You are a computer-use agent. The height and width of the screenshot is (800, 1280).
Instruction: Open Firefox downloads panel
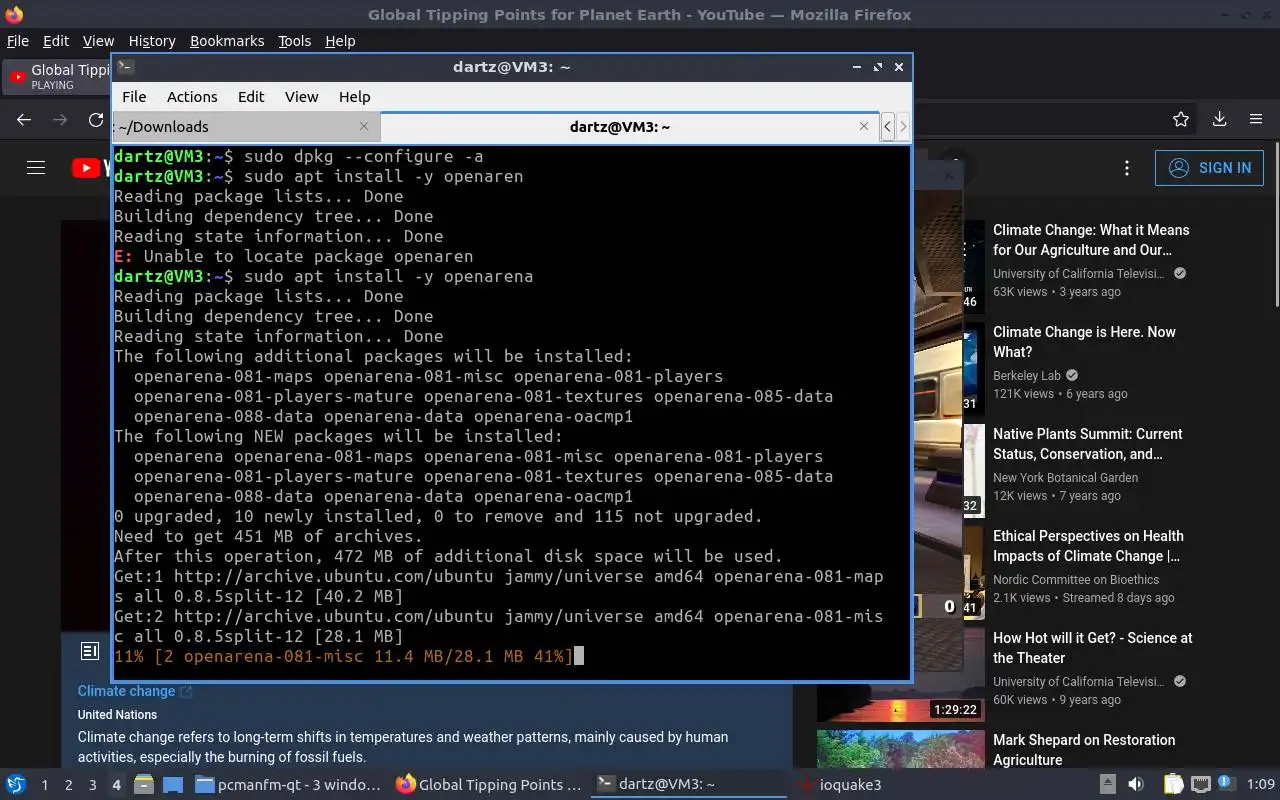pos(1219,119)
